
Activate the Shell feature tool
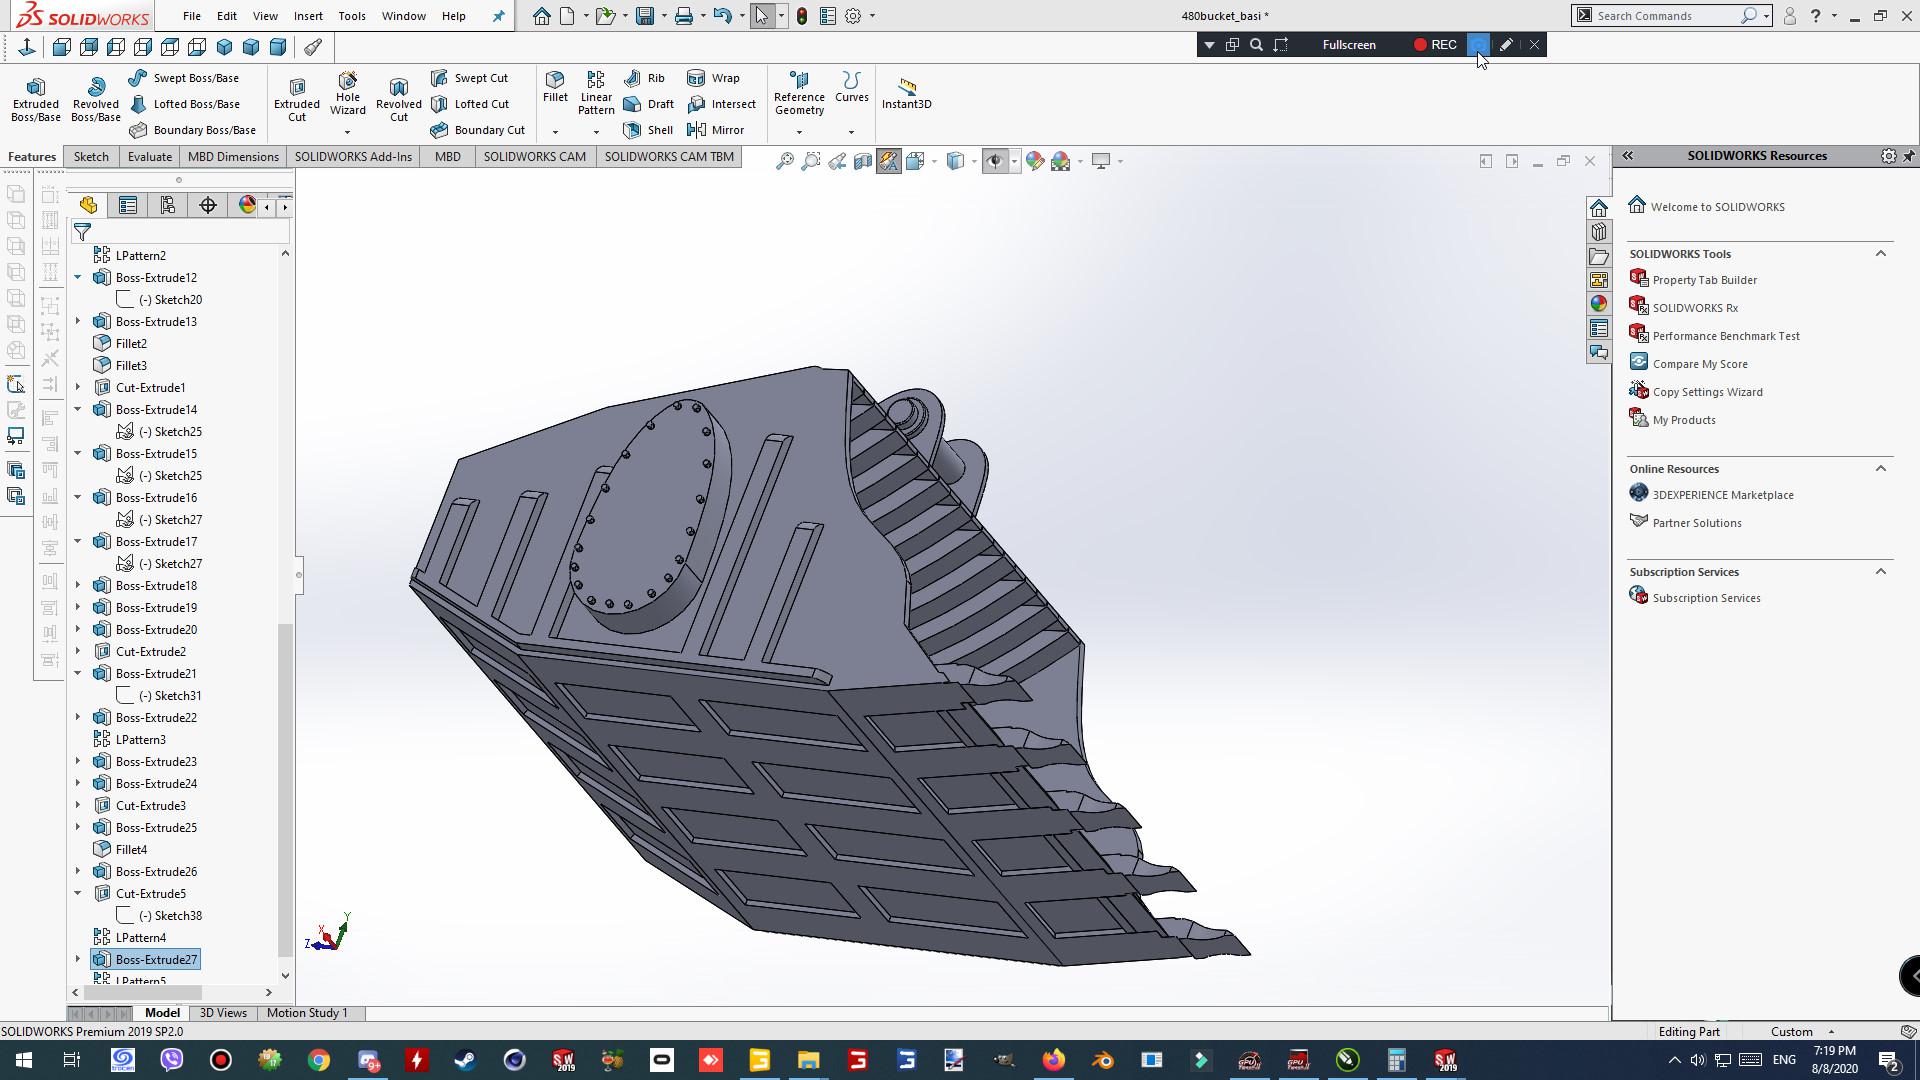pos(648,130)
